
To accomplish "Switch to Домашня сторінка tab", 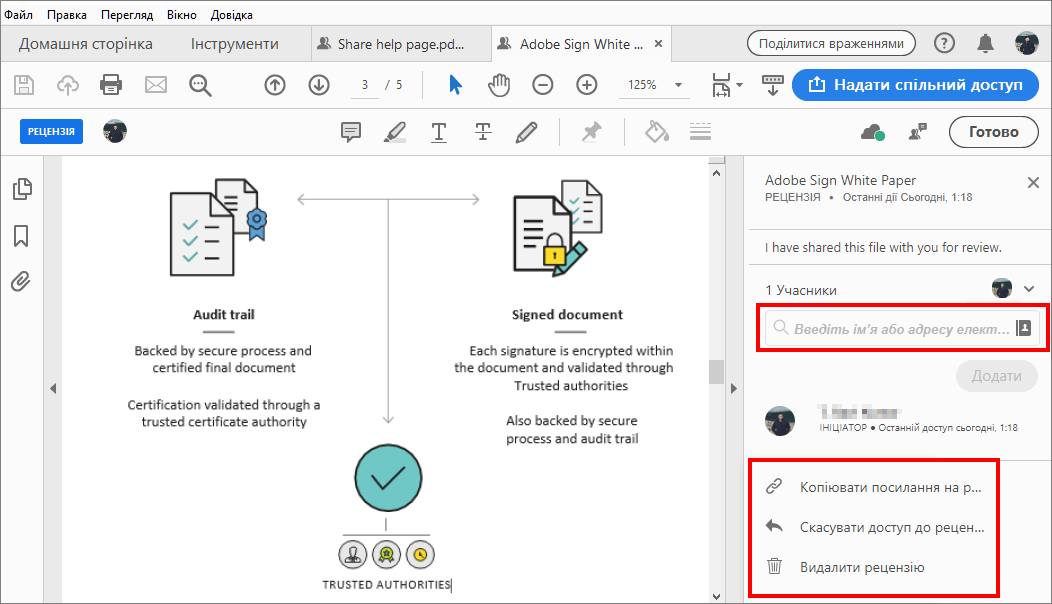I will point(86,44).
